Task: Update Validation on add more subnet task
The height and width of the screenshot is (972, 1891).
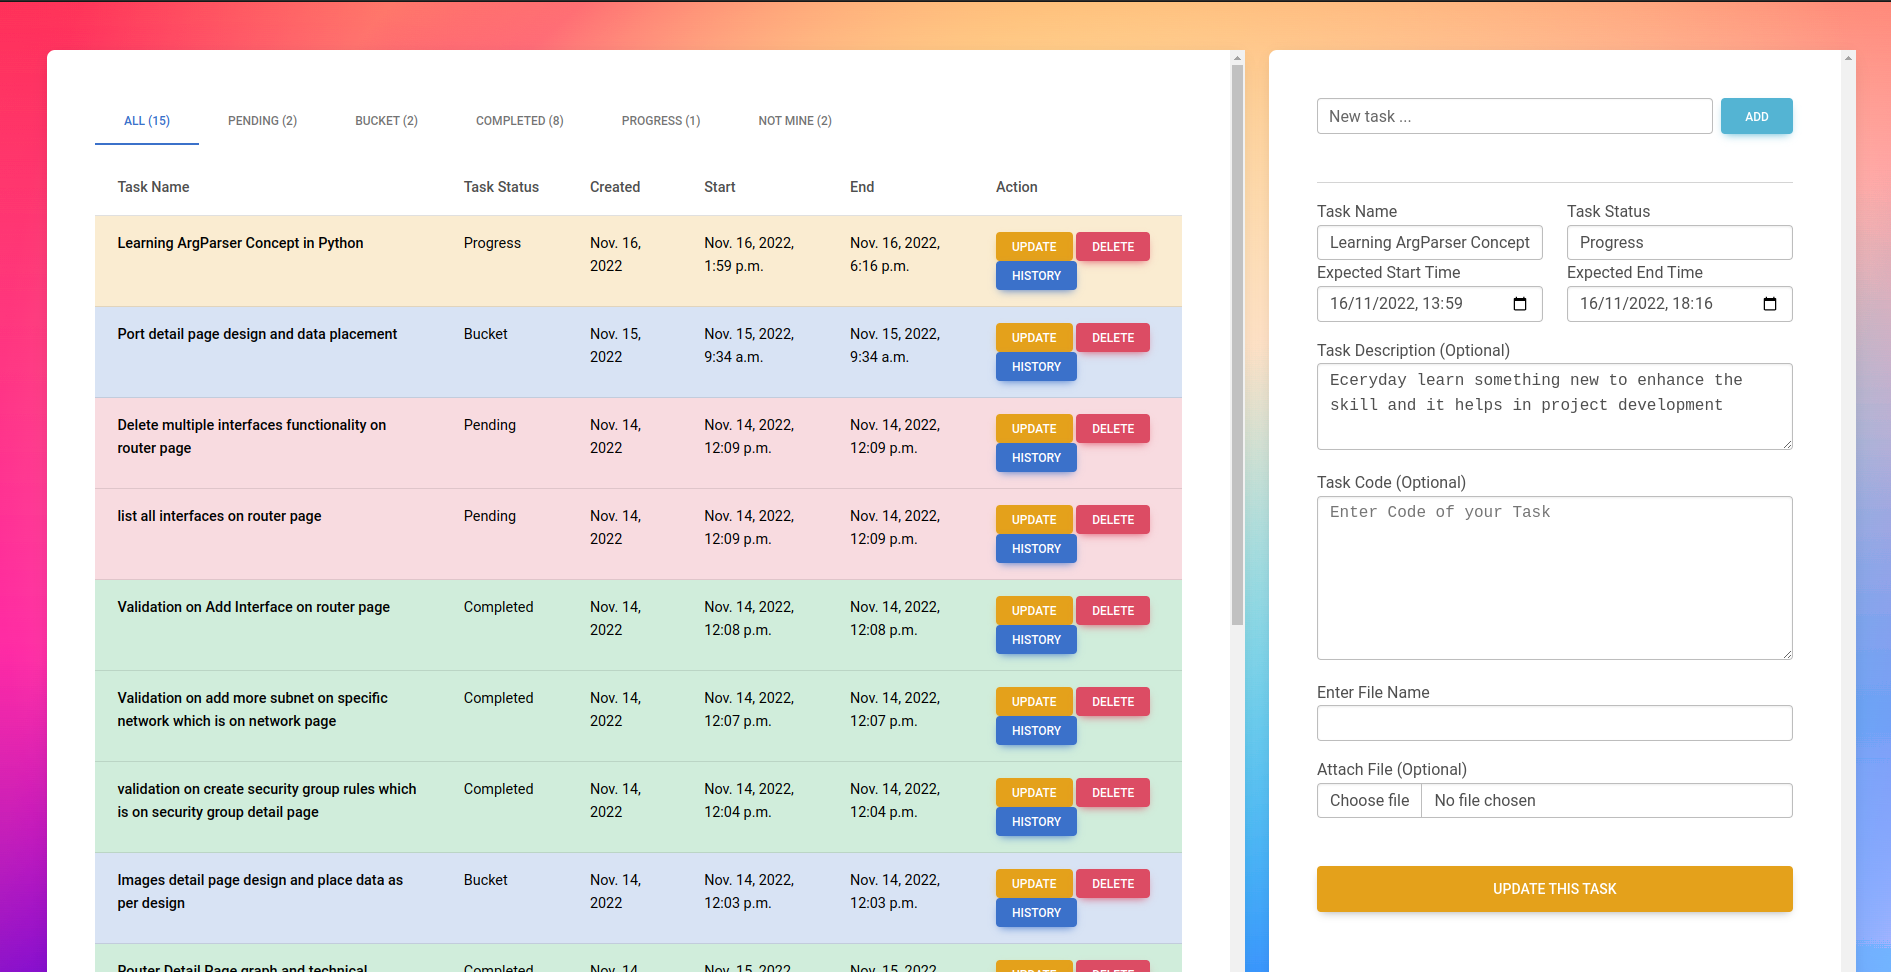Action: pos(1034,702)
